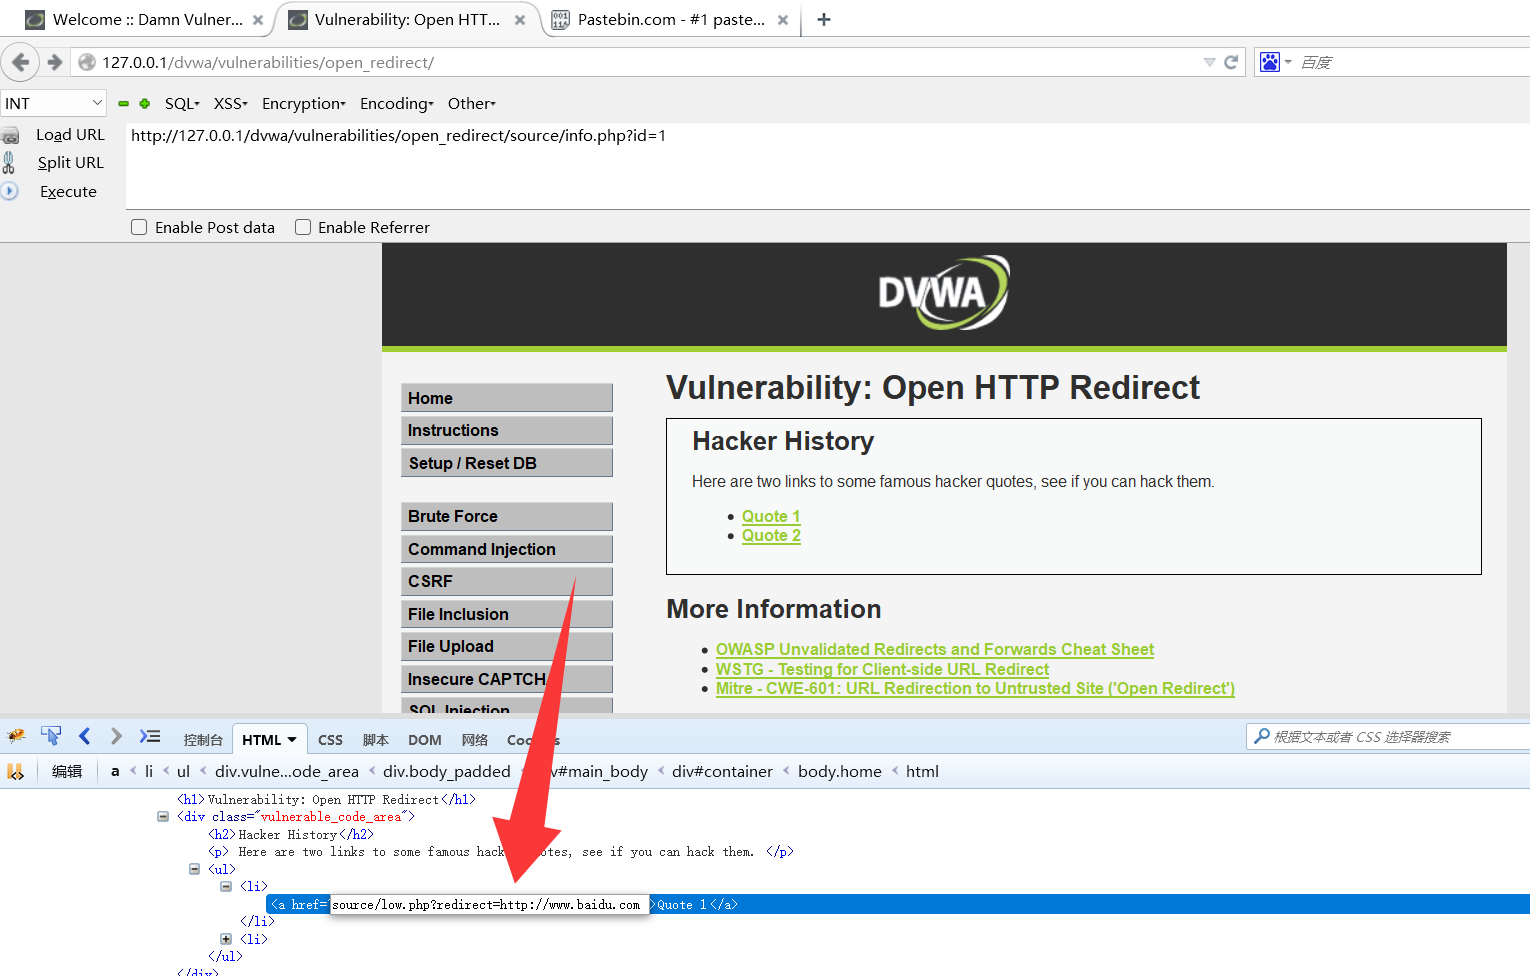
Task: Open the SQL dropdown menu
Action: coord(182,104)
